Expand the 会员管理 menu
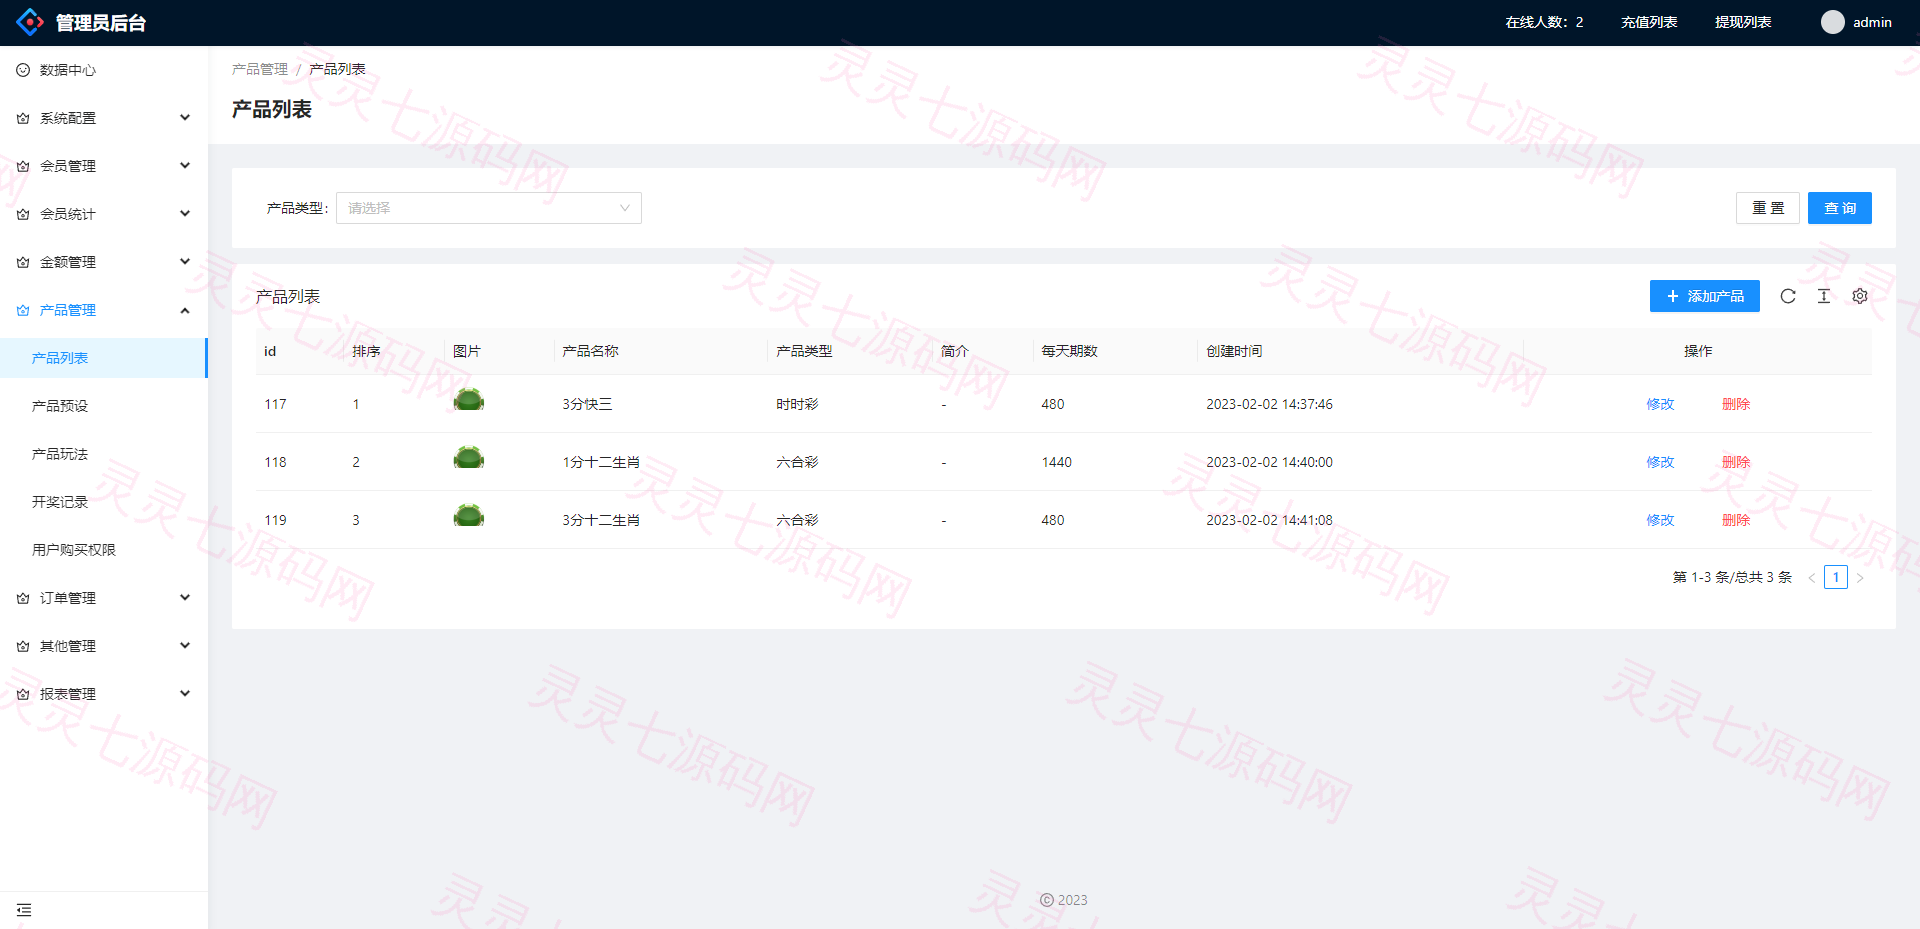 pos(104,166)
